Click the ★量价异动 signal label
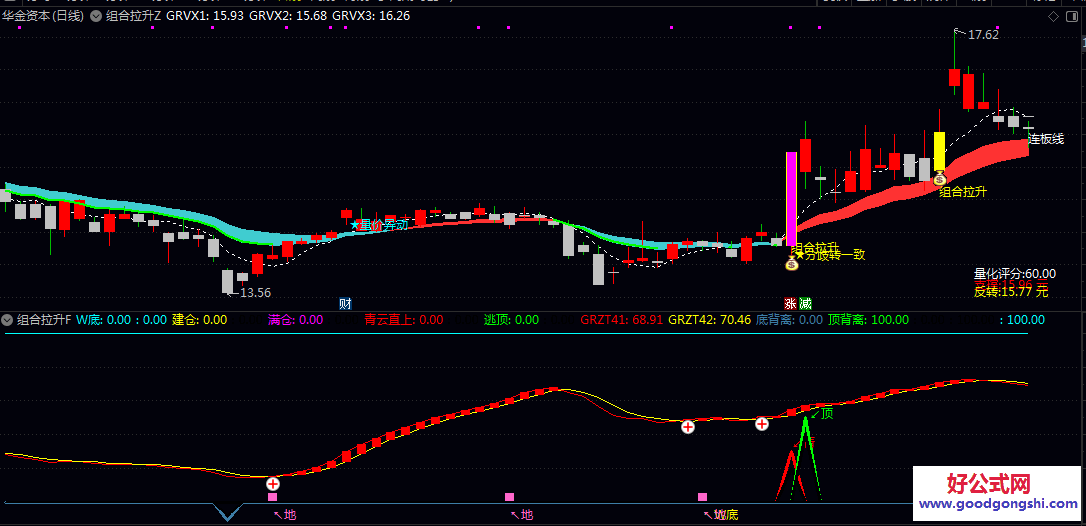Image resolution: width=1086 pixels, height=526 pixels. [x=378, y=225]
